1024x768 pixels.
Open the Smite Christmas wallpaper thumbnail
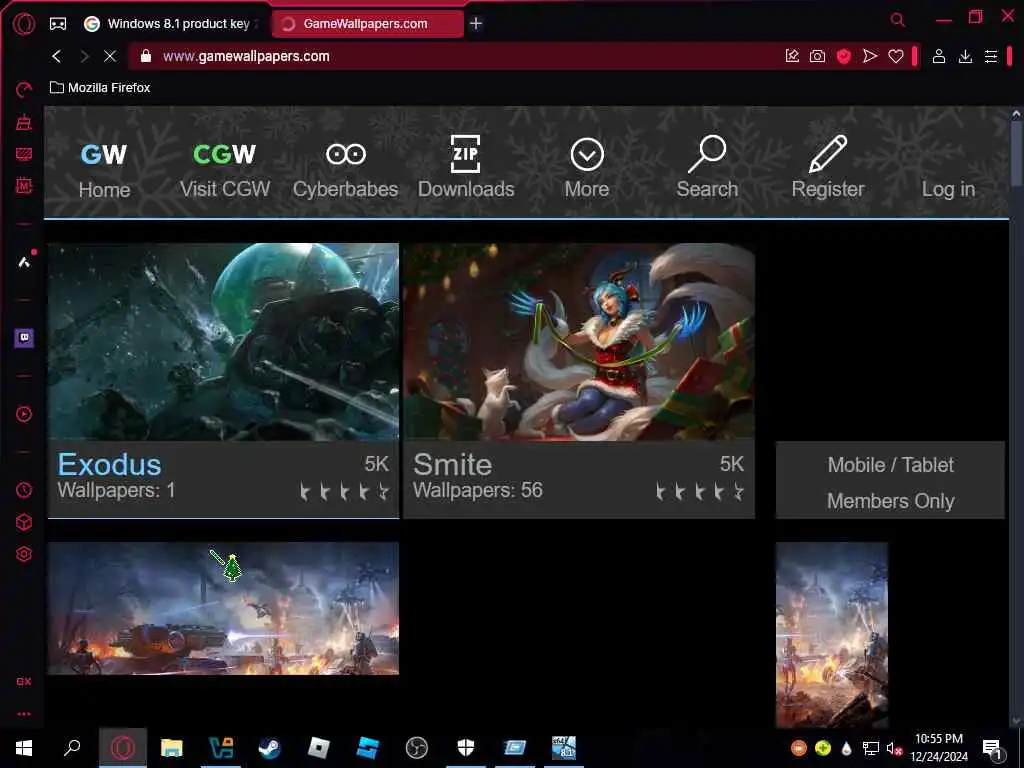(579, 342)
